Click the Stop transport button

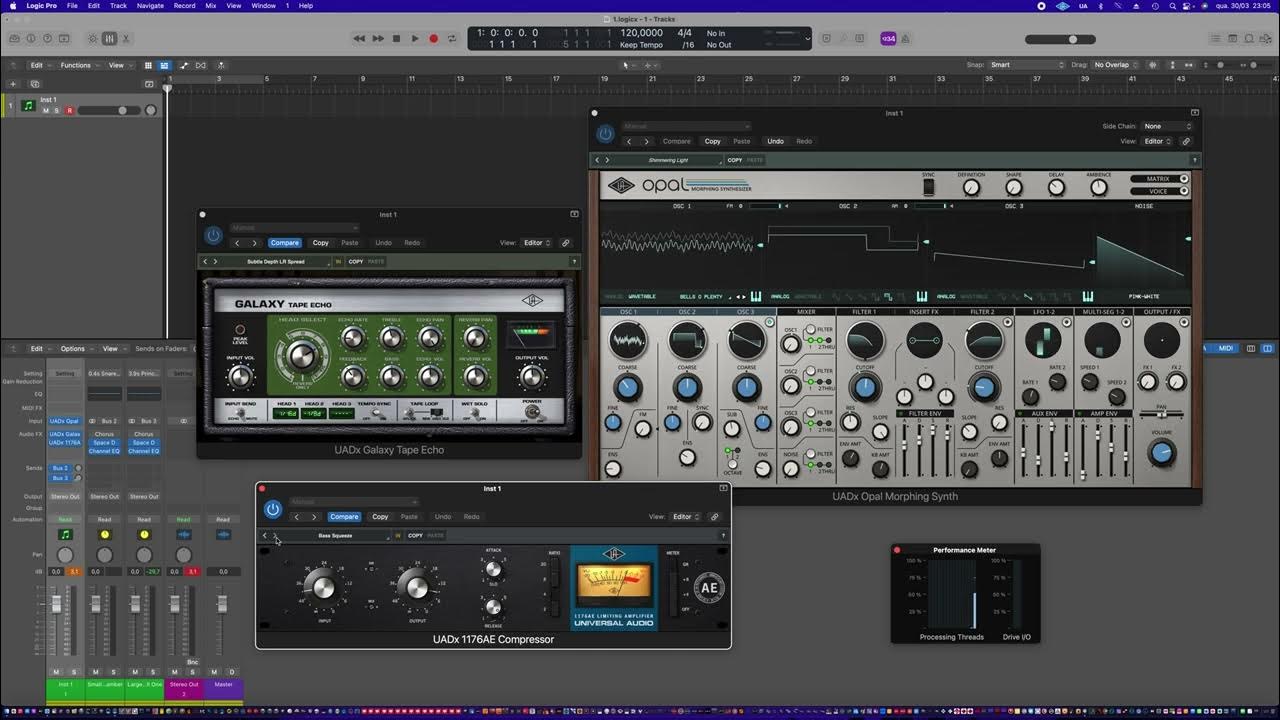396,38
